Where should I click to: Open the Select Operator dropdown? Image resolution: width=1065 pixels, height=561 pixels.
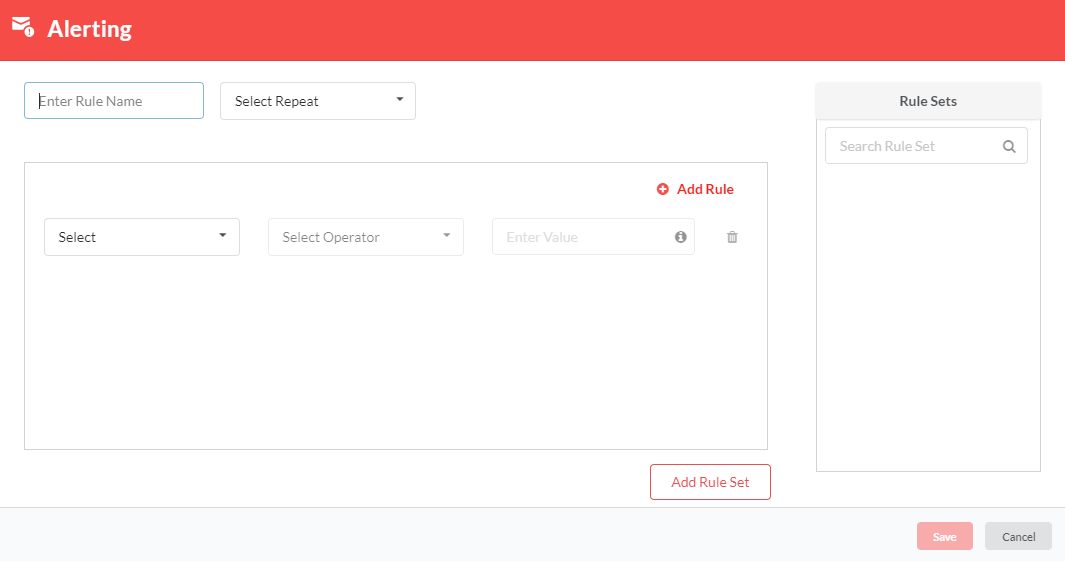[x=366, y=237]
